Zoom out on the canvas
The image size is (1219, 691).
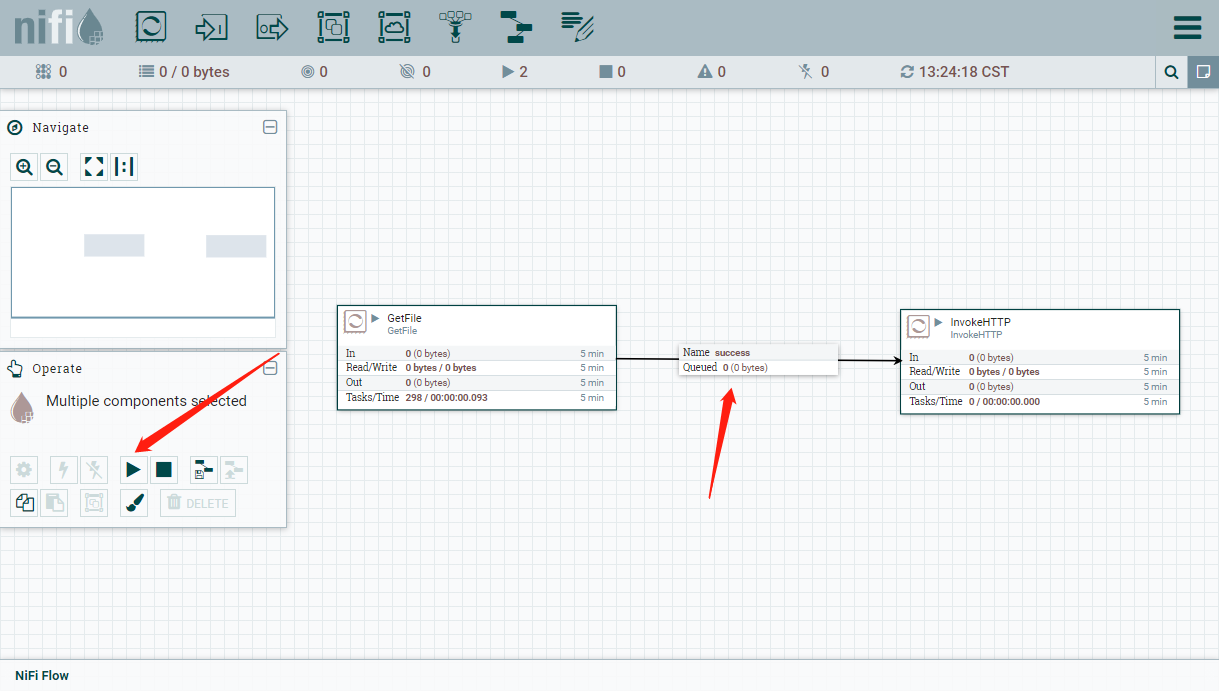pos(55,167)
